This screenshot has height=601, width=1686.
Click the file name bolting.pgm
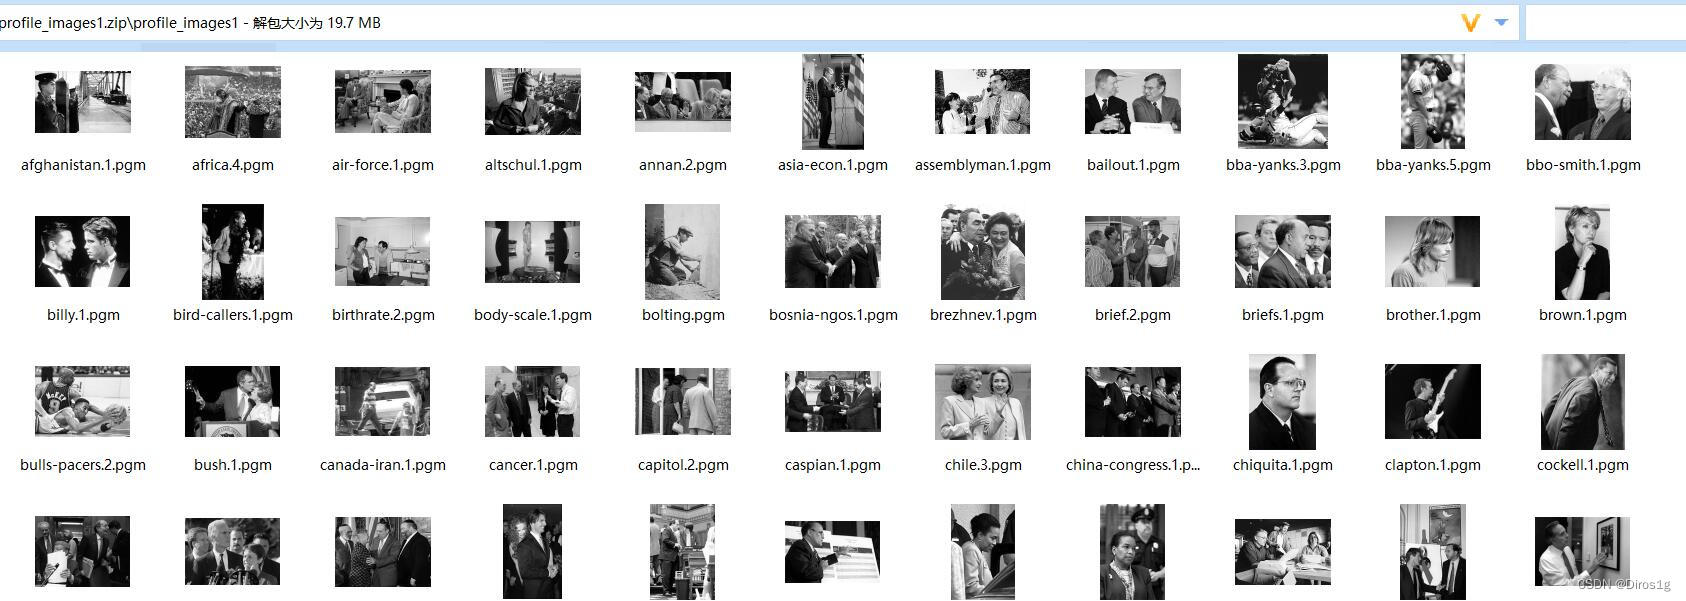[683, 315]
